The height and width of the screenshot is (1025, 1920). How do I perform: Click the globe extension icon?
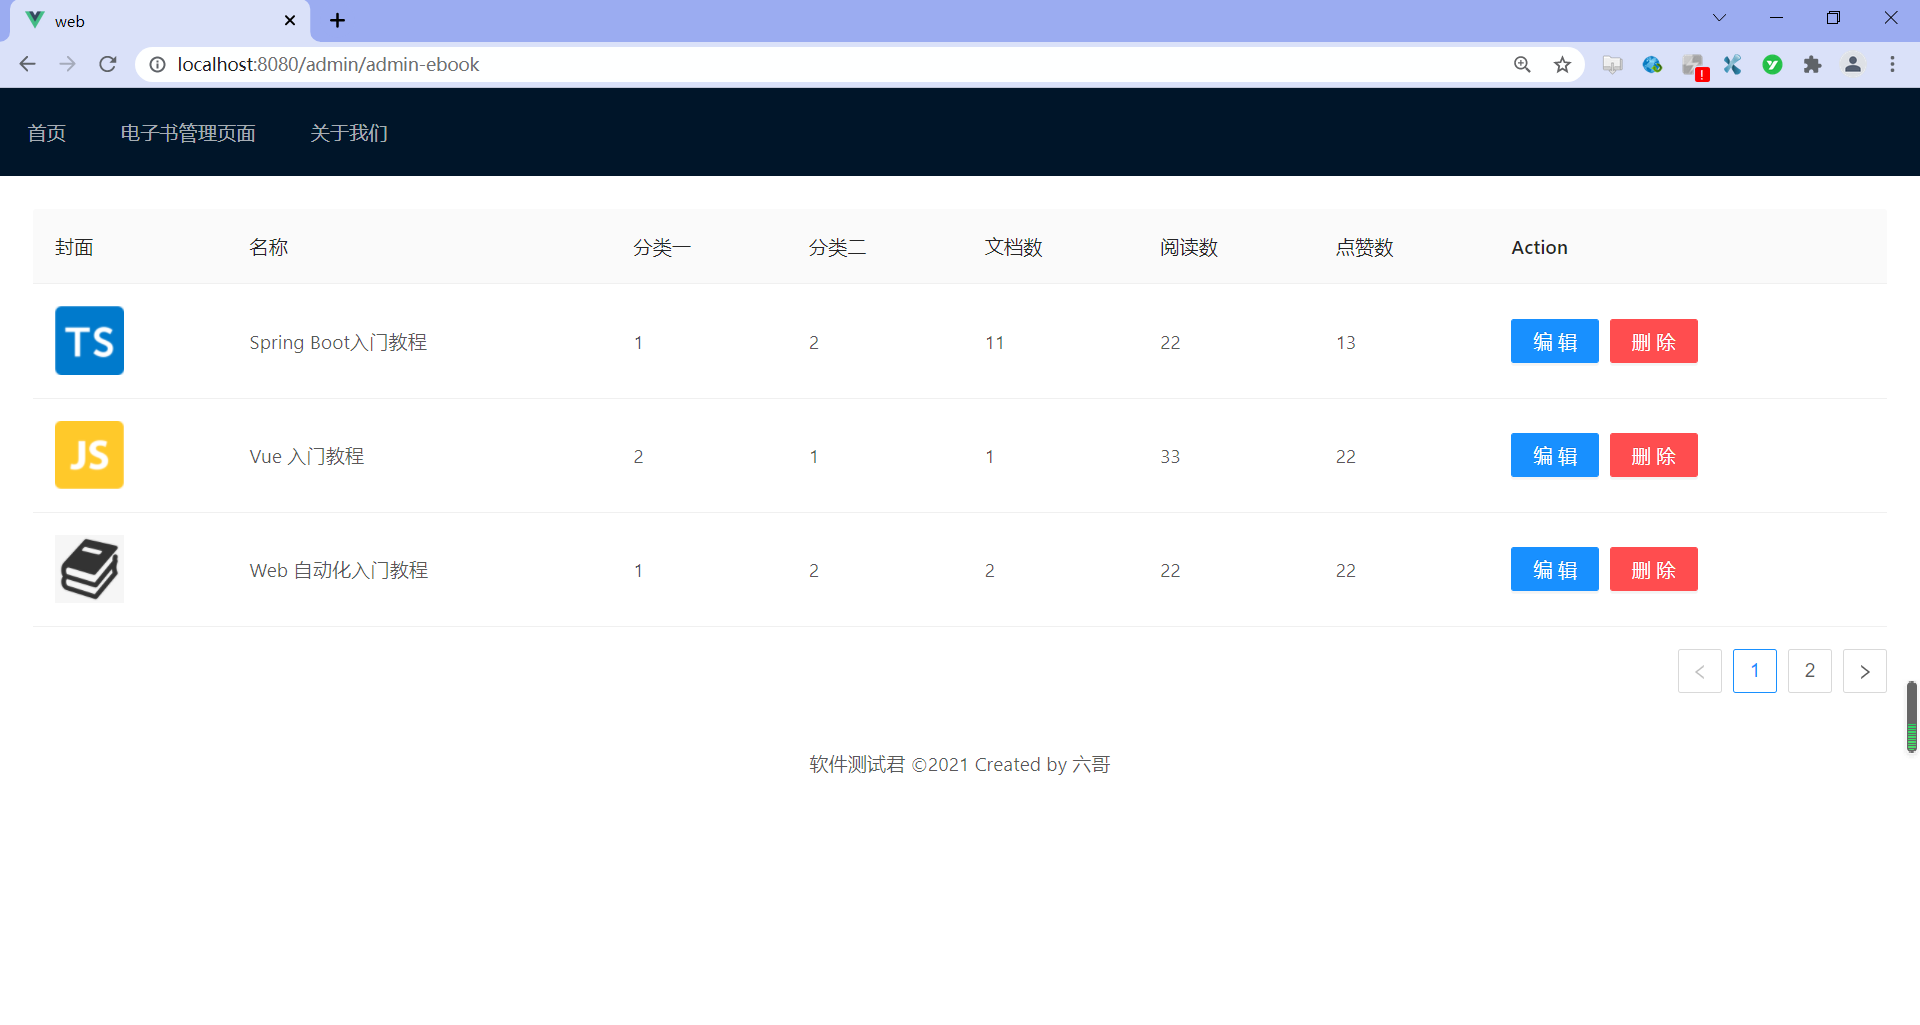point(1652,64)
